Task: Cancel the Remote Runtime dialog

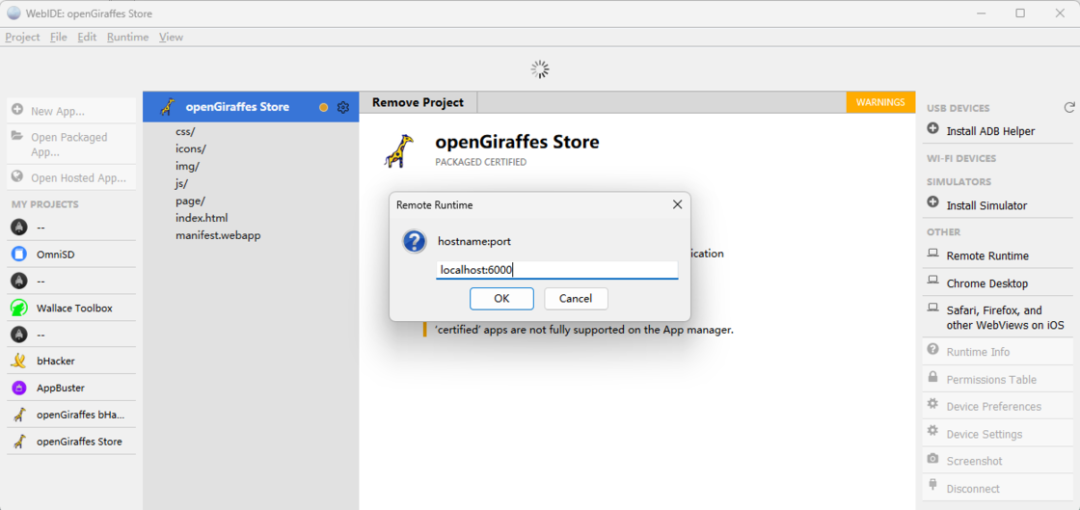Action: (576, 298)
